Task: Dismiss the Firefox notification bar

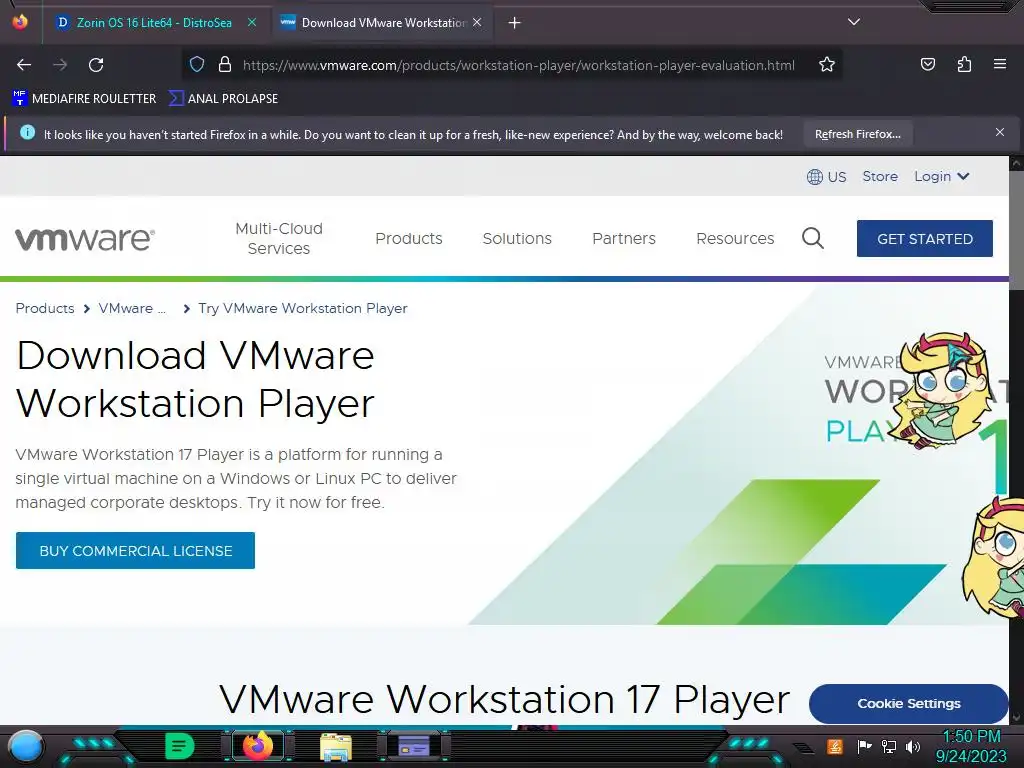Action: [1000, 133]
